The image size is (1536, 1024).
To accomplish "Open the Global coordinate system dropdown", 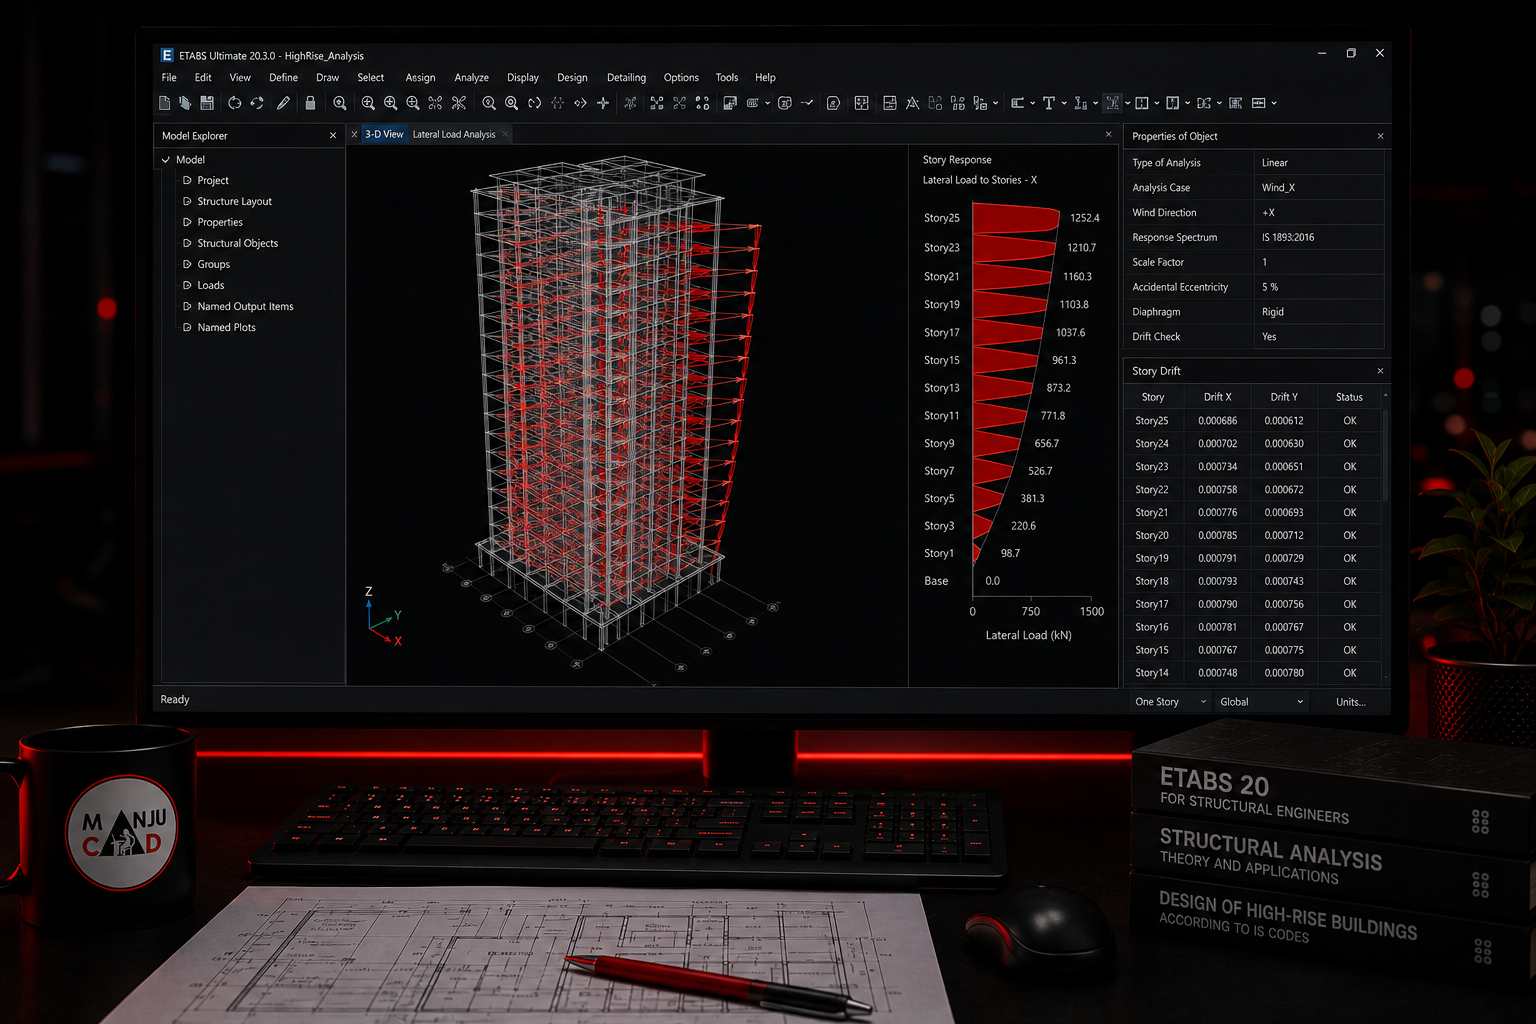I will click(1261, 702).
